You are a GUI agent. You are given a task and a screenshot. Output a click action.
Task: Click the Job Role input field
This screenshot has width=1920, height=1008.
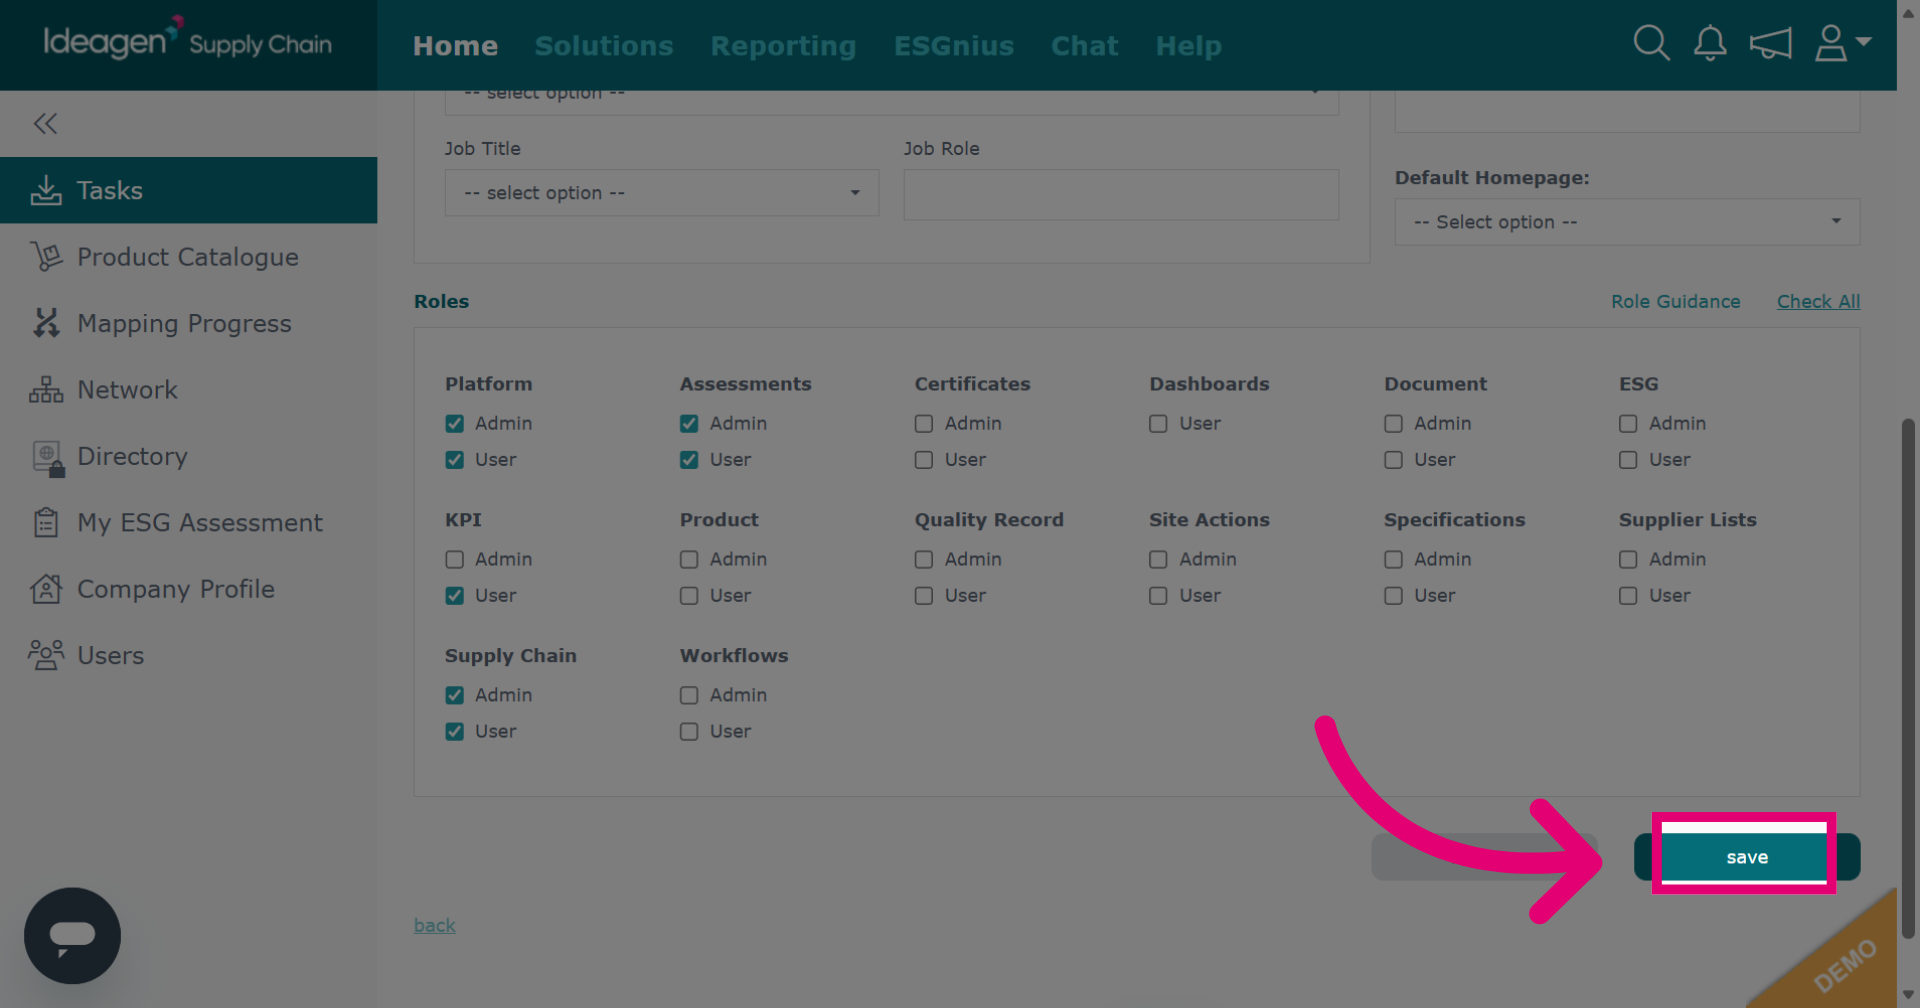coord(1121,194)
